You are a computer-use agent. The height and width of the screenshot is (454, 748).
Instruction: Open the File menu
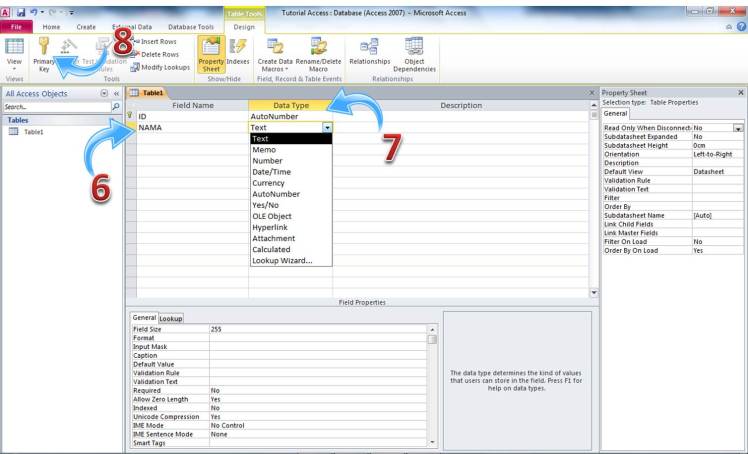coord(18,27)
